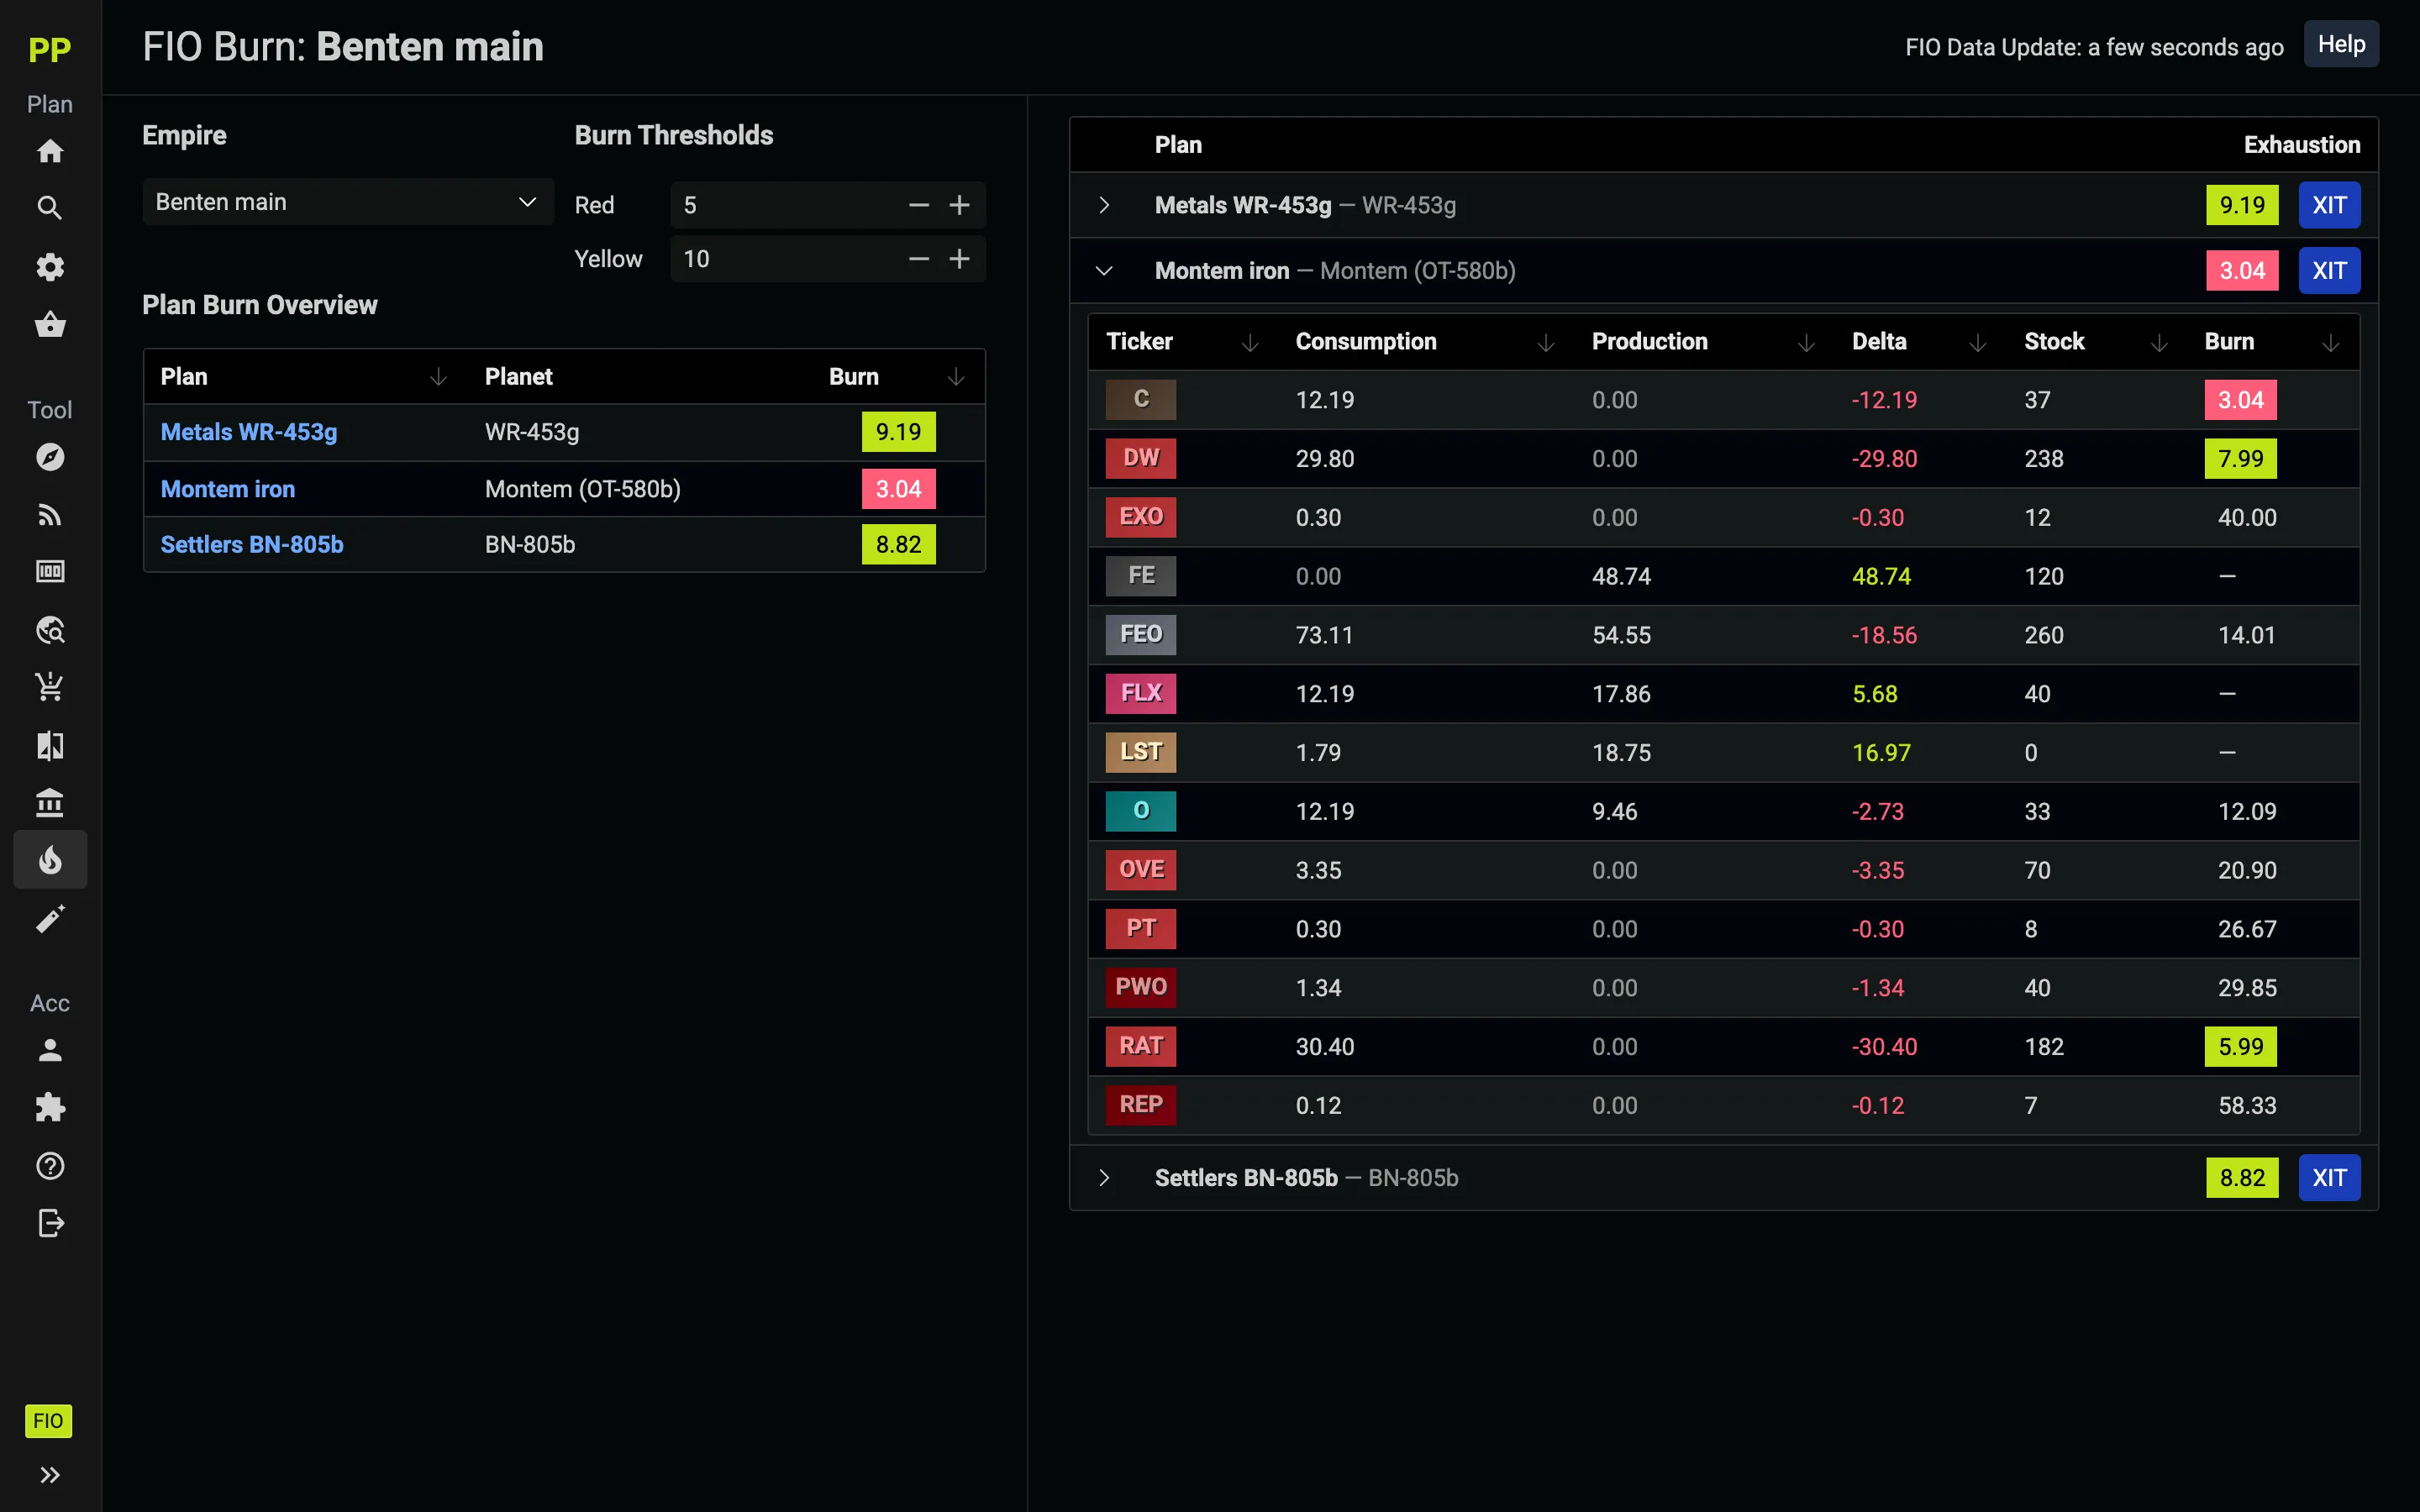This screenshot has width=2420, height=1512.
Task: Open the Metals WR-453g plan link
Action: 249,432
